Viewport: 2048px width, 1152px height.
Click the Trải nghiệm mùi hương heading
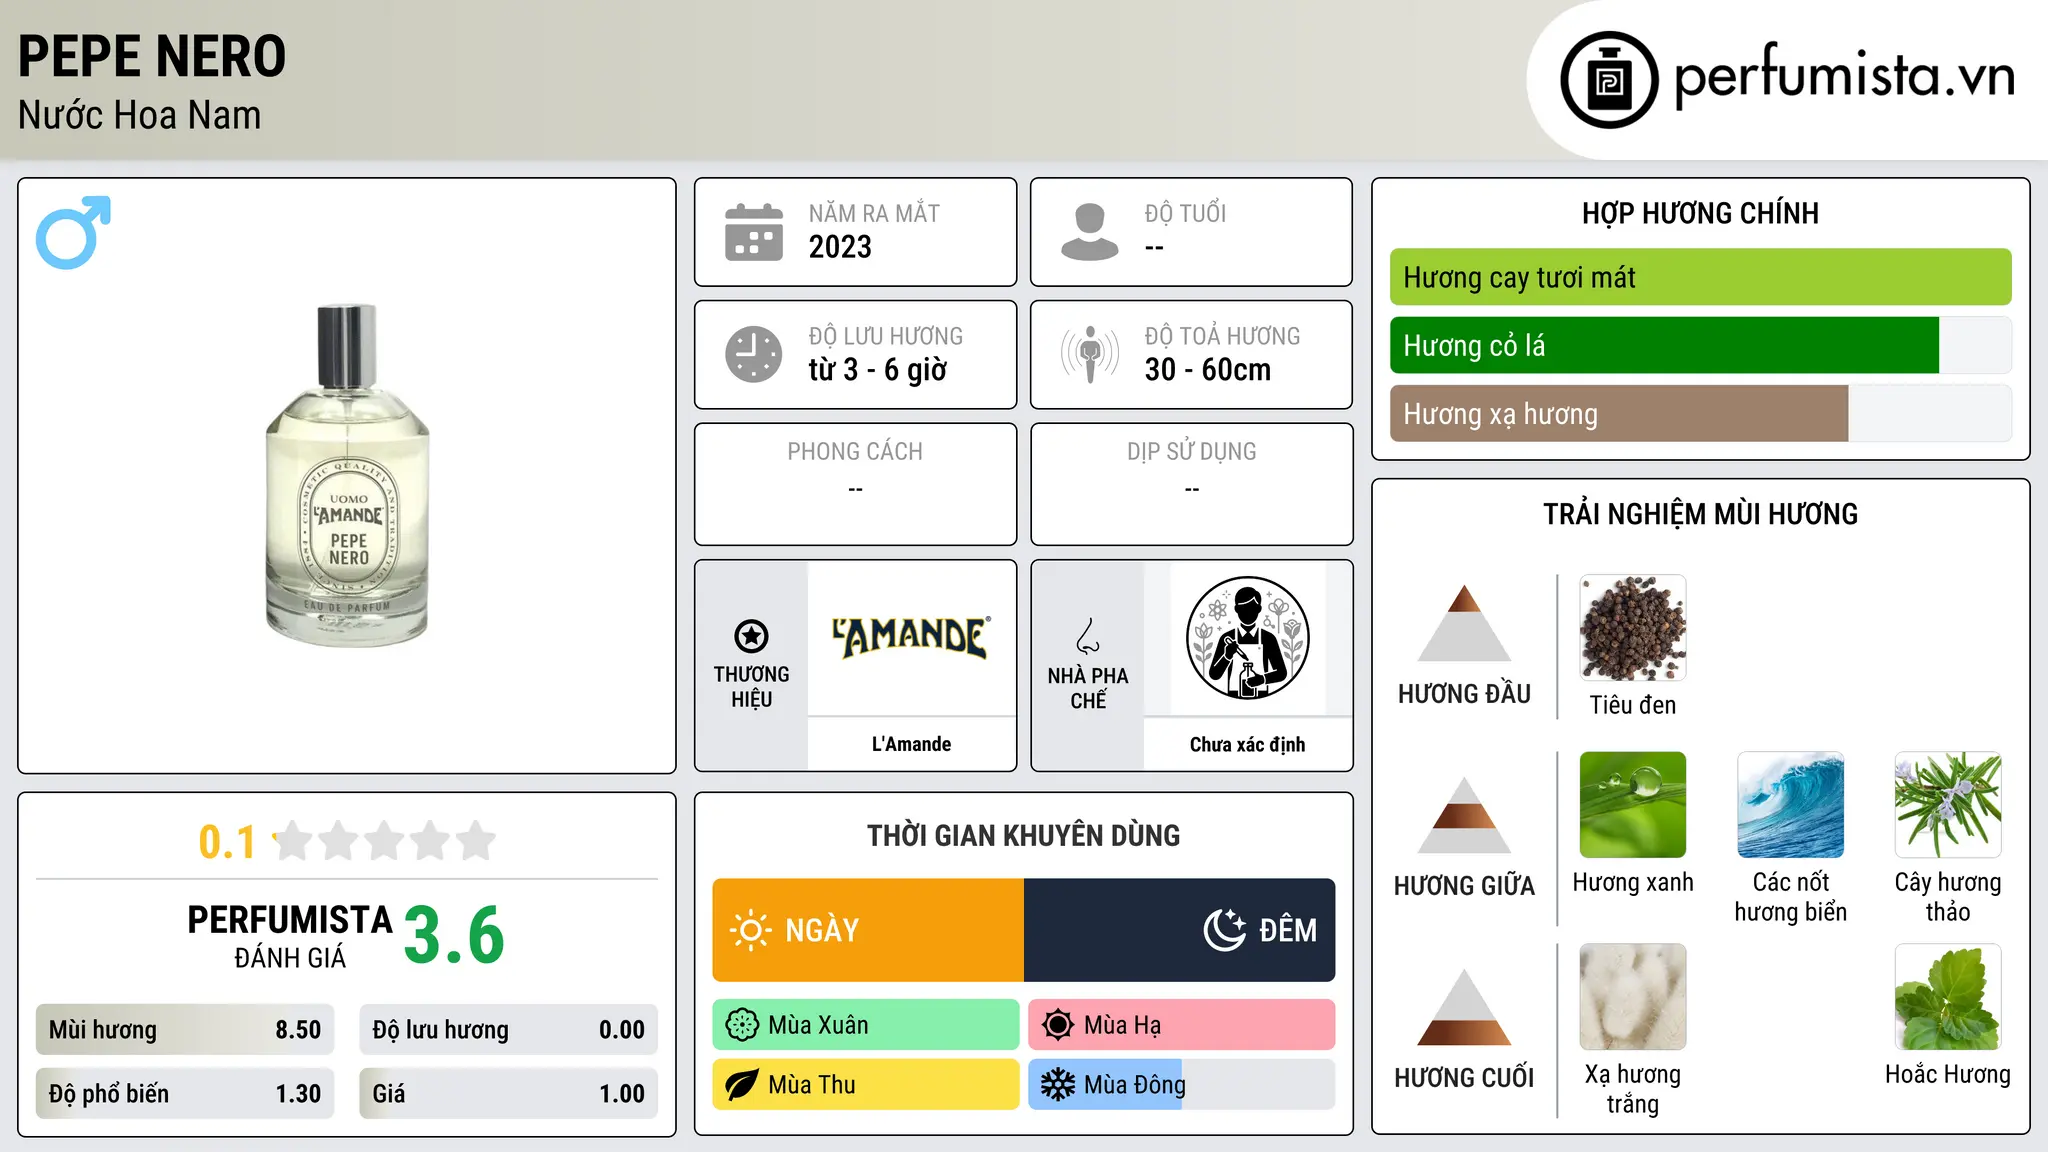pyautogui.click(x=1701, y=514)
